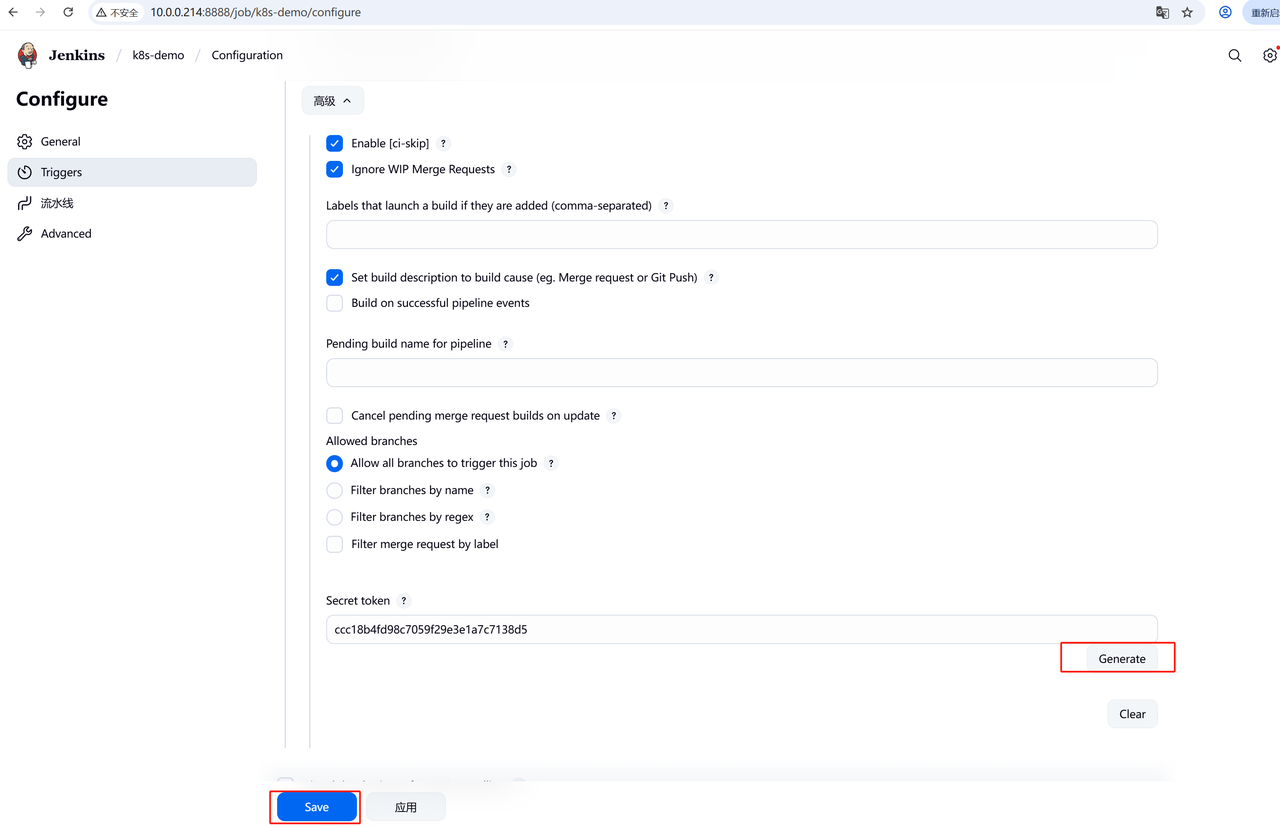Image resolution: width=1280 pixels, height=826 pixels.
Task: Open General section in sidebar
Action: (60, 142)
